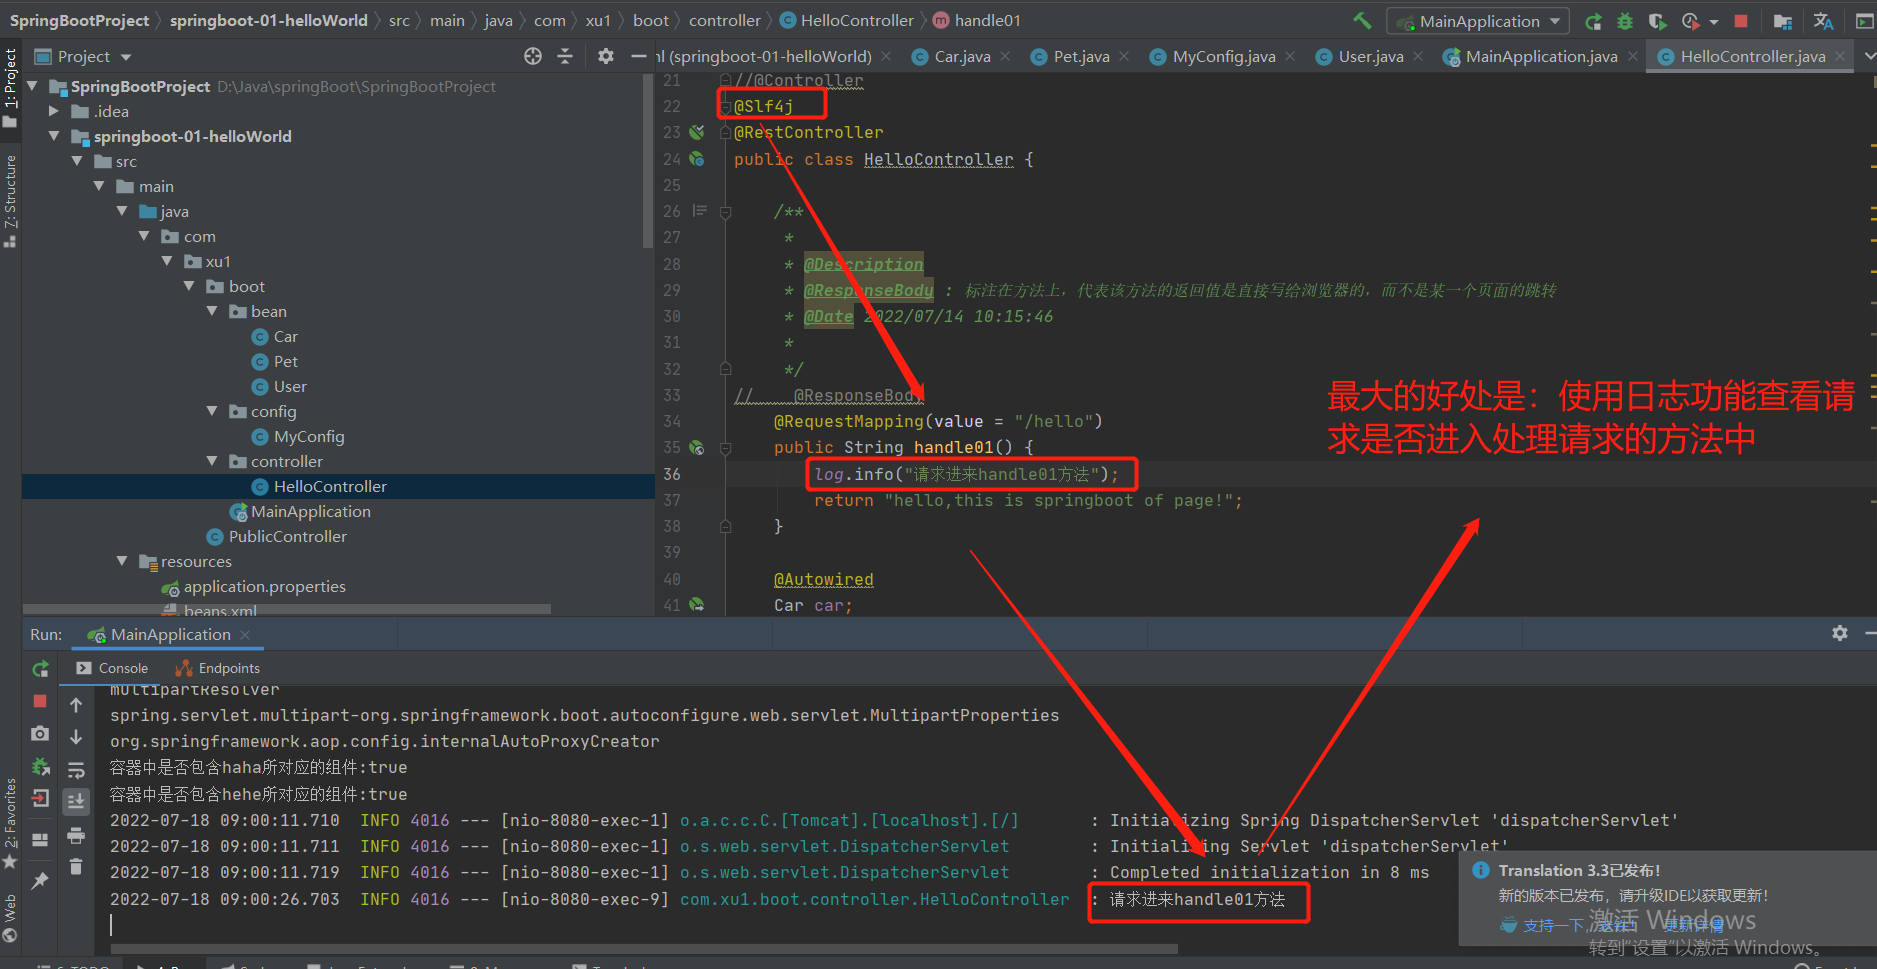1877x969 pixels.
Task: Select PublicController in the project tree
Action: coord(288,536)
